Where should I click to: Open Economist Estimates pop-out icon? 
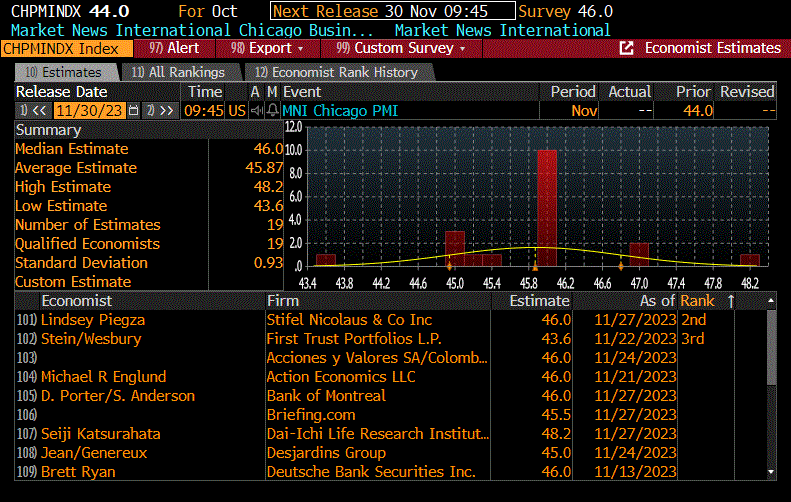coord(626,48)
